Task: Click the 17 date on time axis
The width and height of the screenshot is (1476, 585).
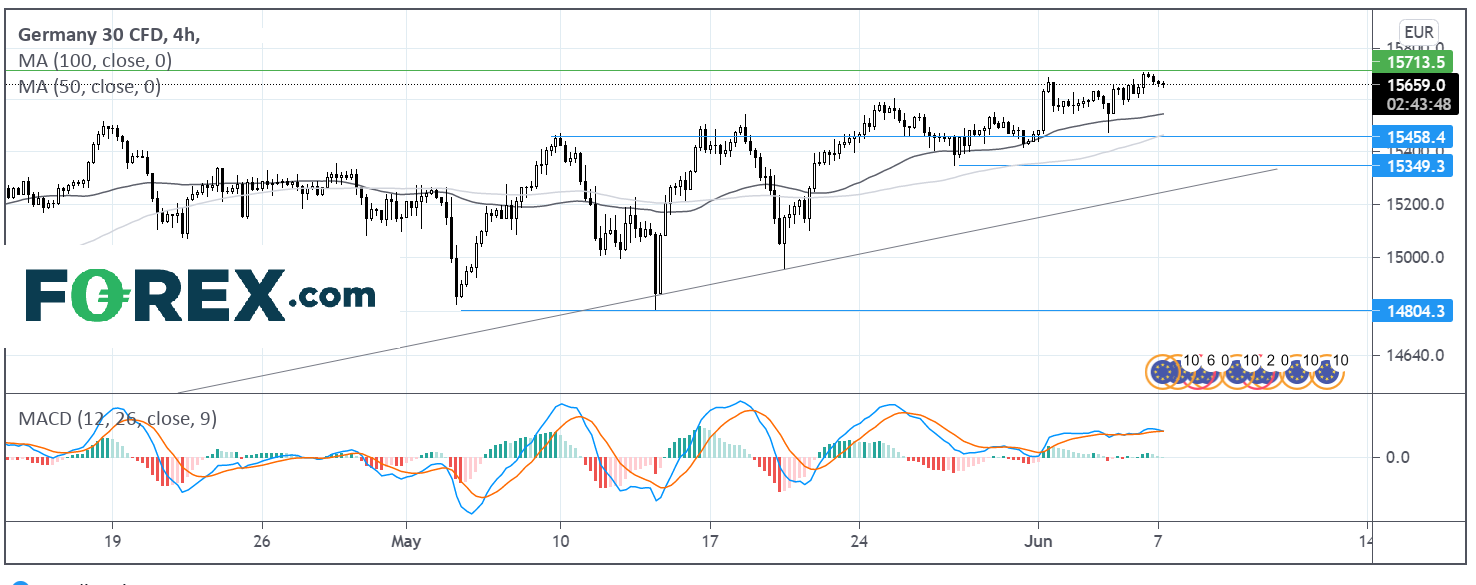Action: 709,540
